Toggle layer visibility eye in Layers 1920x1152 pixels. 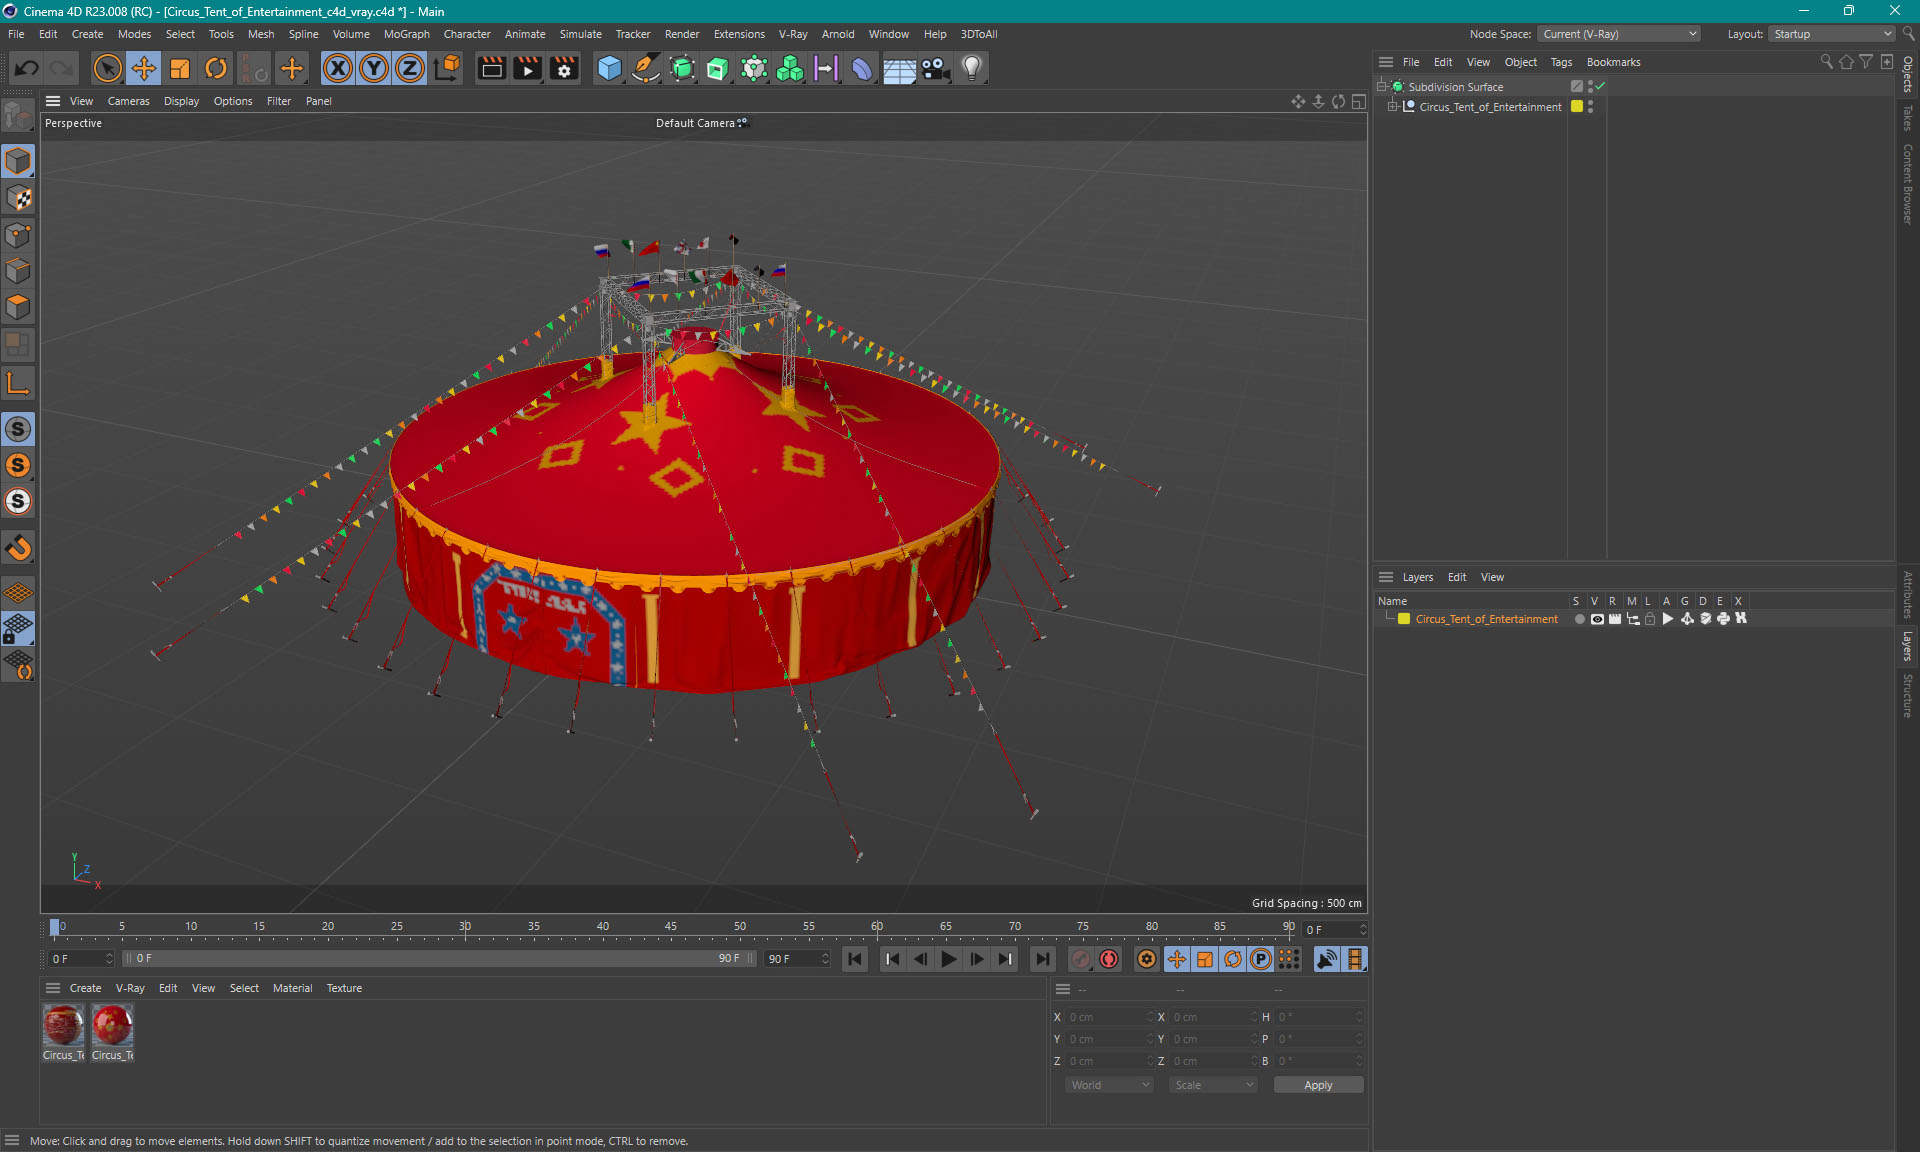tap(1597, 619)
